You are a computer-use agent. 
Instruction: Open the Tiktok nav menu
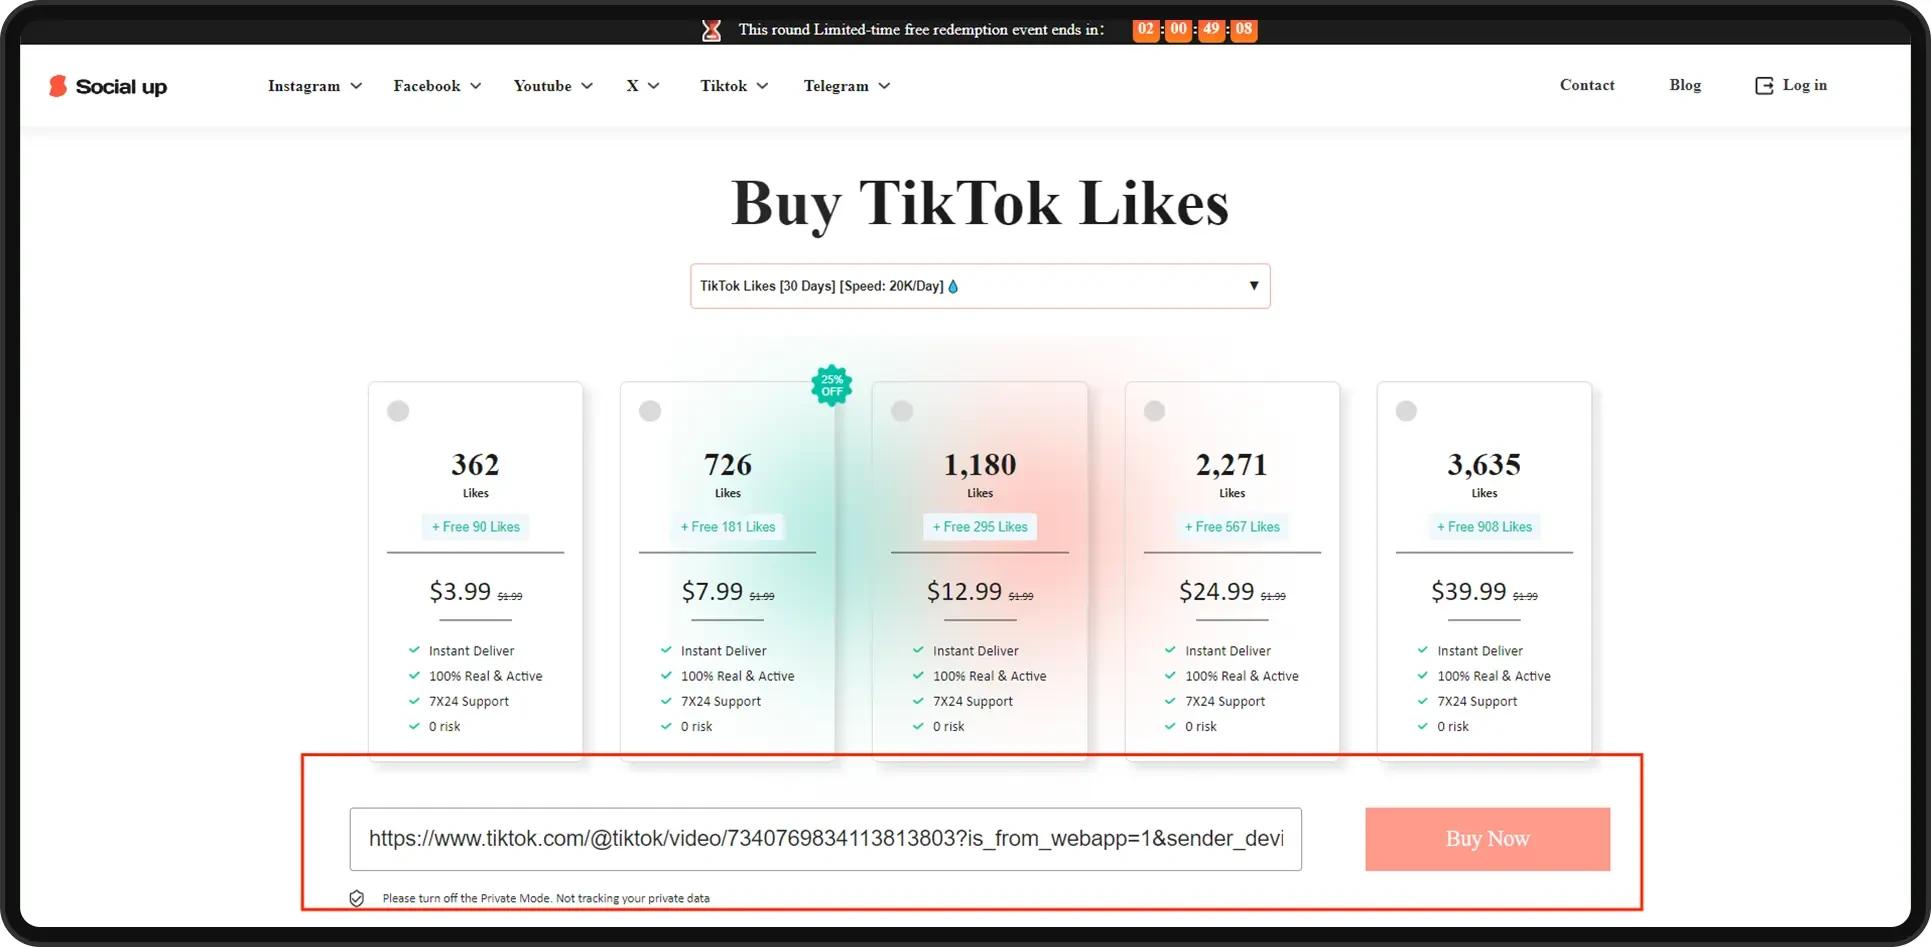pos(734,86)
